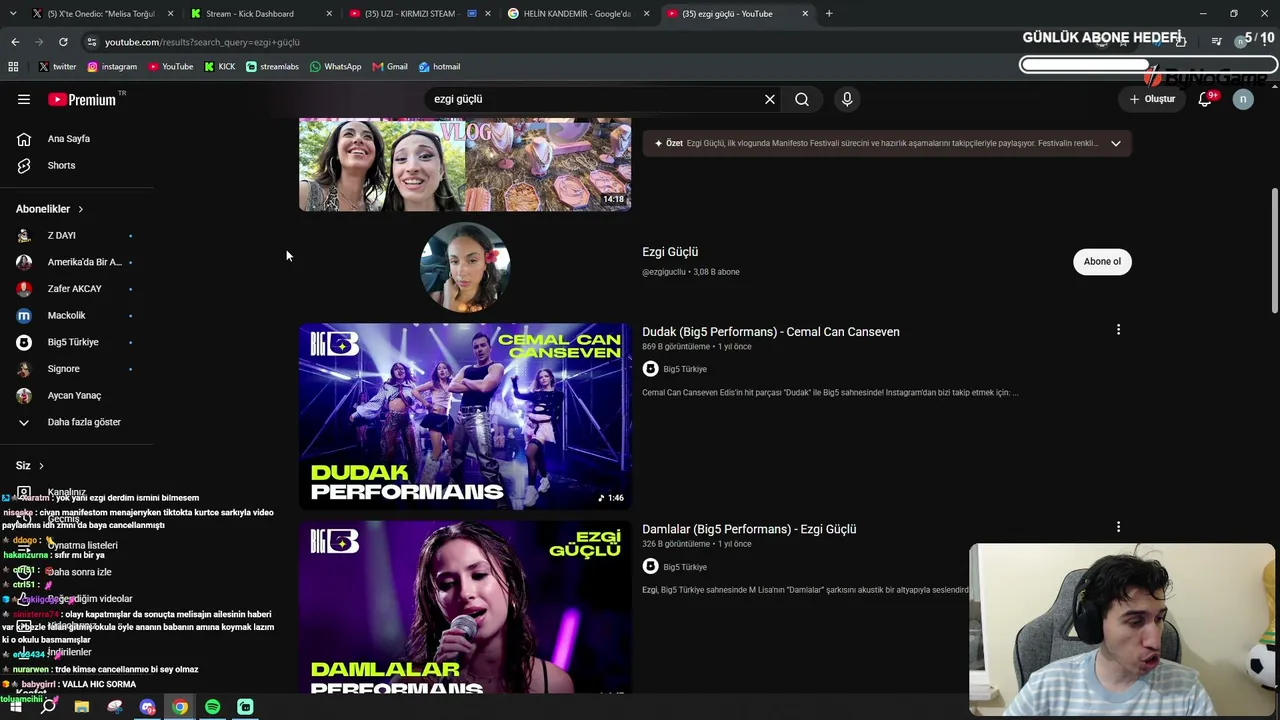
Task: Clear the search query with the X icon
Action: tap(770, 99)
